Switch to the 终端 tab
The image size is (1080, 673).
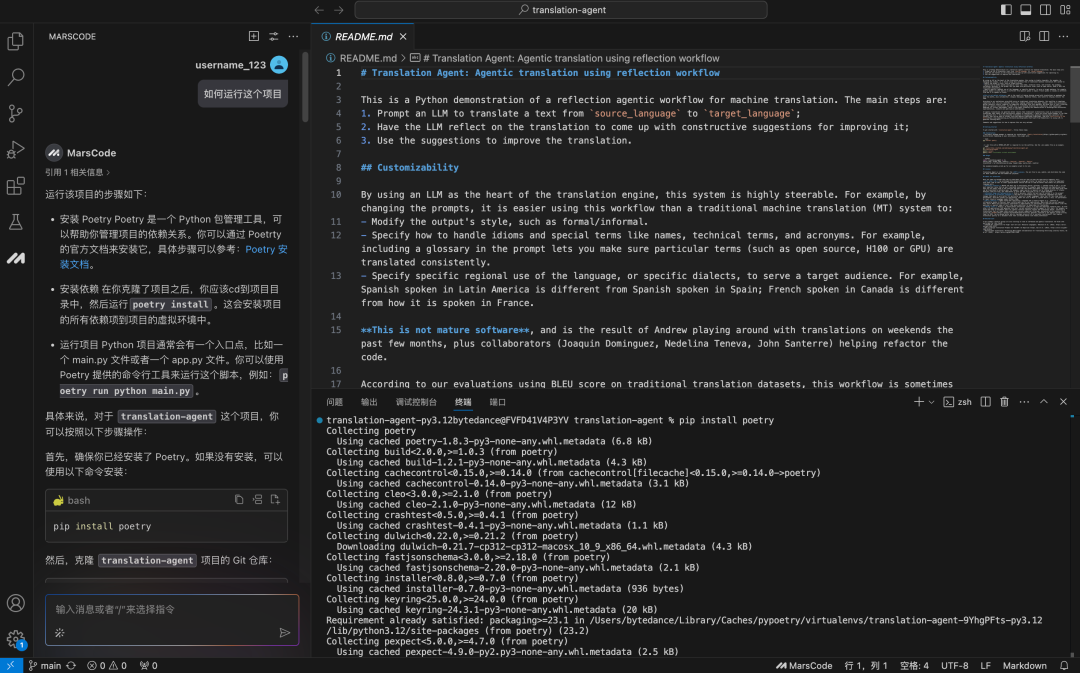click(x=463, y=402)
